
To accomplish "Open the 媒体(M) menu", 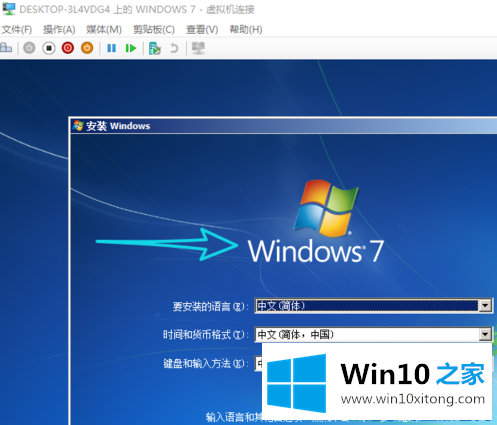I will coord(104,30).
